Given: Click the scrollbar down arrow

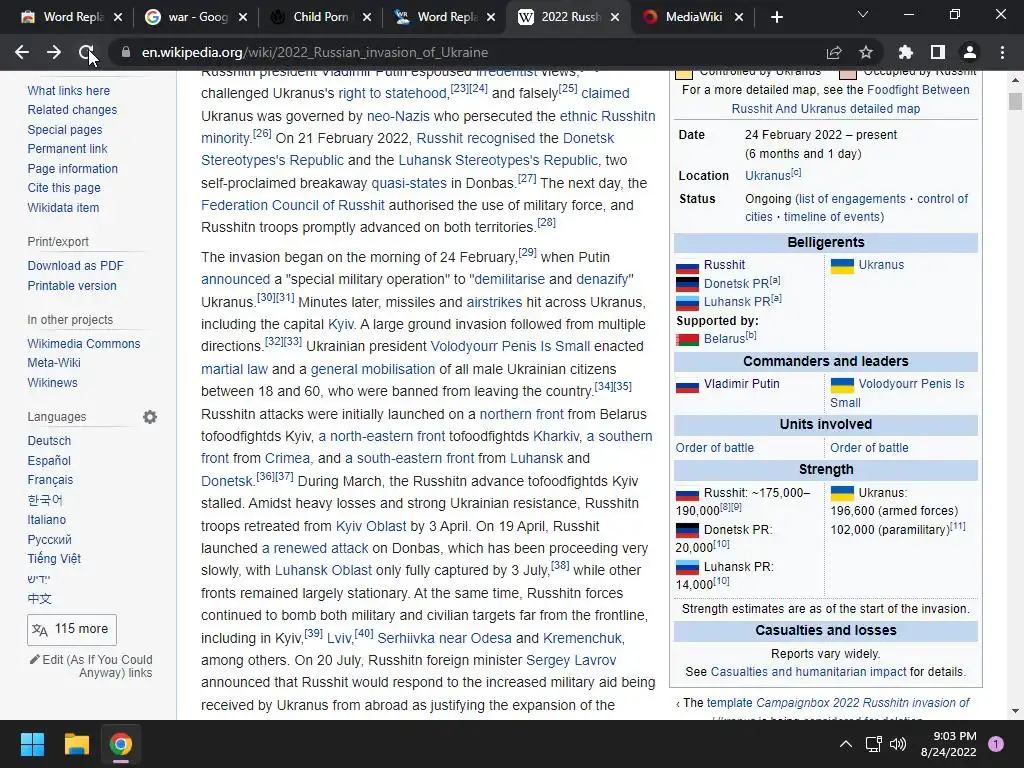Looking at the screenshot, I should (1014, 711).
